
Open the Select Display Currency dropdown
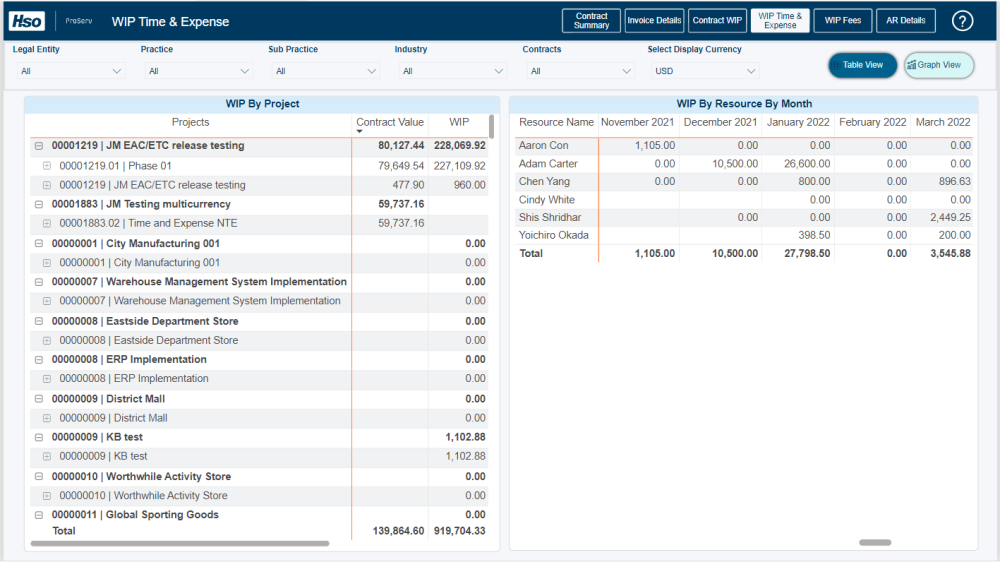703,71
